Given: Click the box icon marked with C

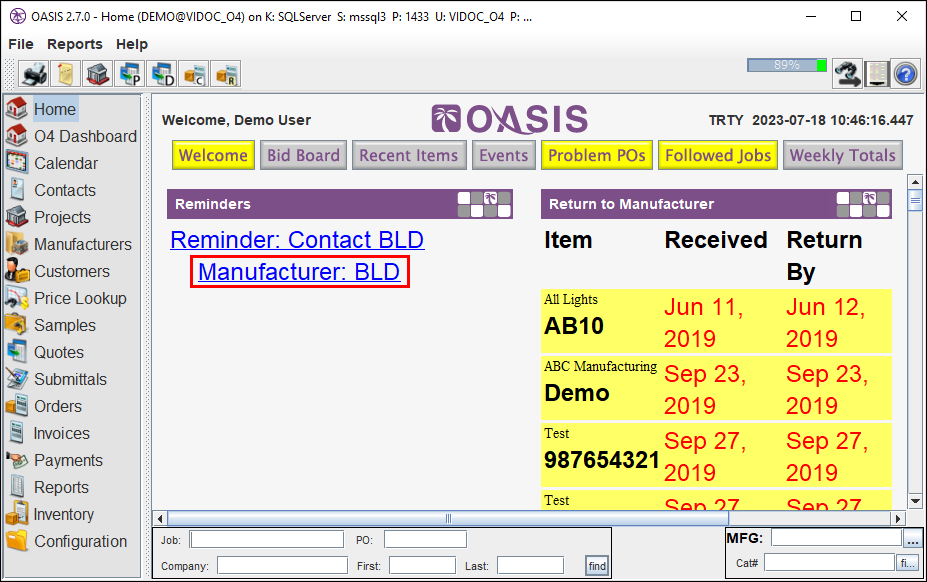Looking at the screenshot, I should pos(193,74).
